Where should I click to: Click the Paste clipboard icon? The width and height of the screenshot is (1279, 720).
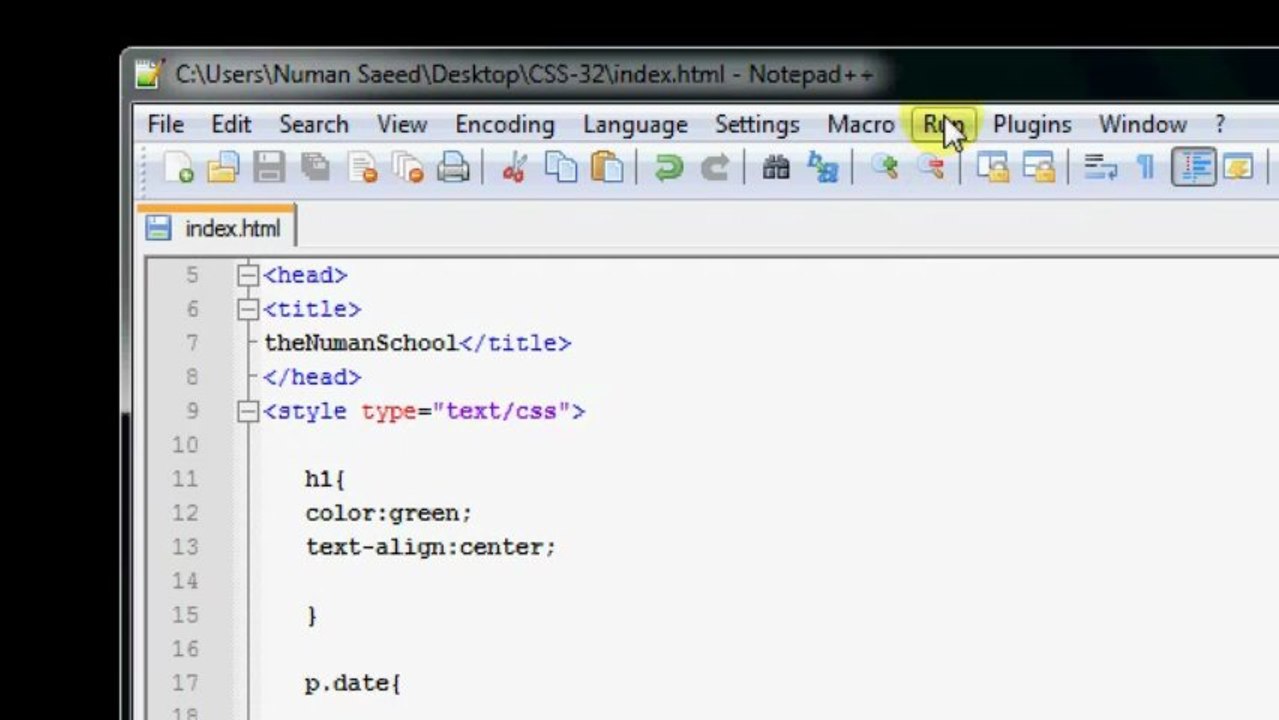pos(607,167)
